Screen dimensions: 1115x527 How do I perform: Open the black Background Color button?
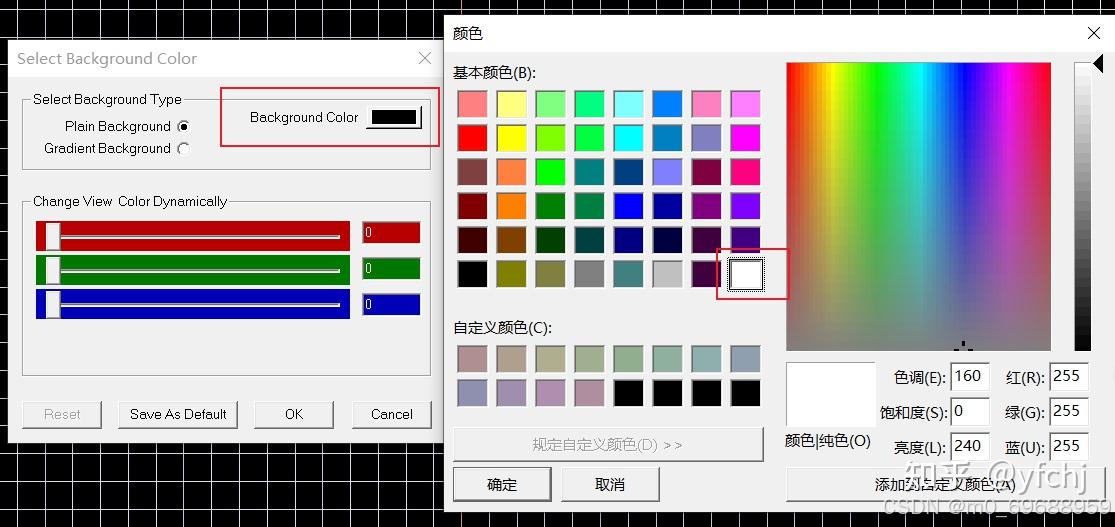click(x=394, y=117)
